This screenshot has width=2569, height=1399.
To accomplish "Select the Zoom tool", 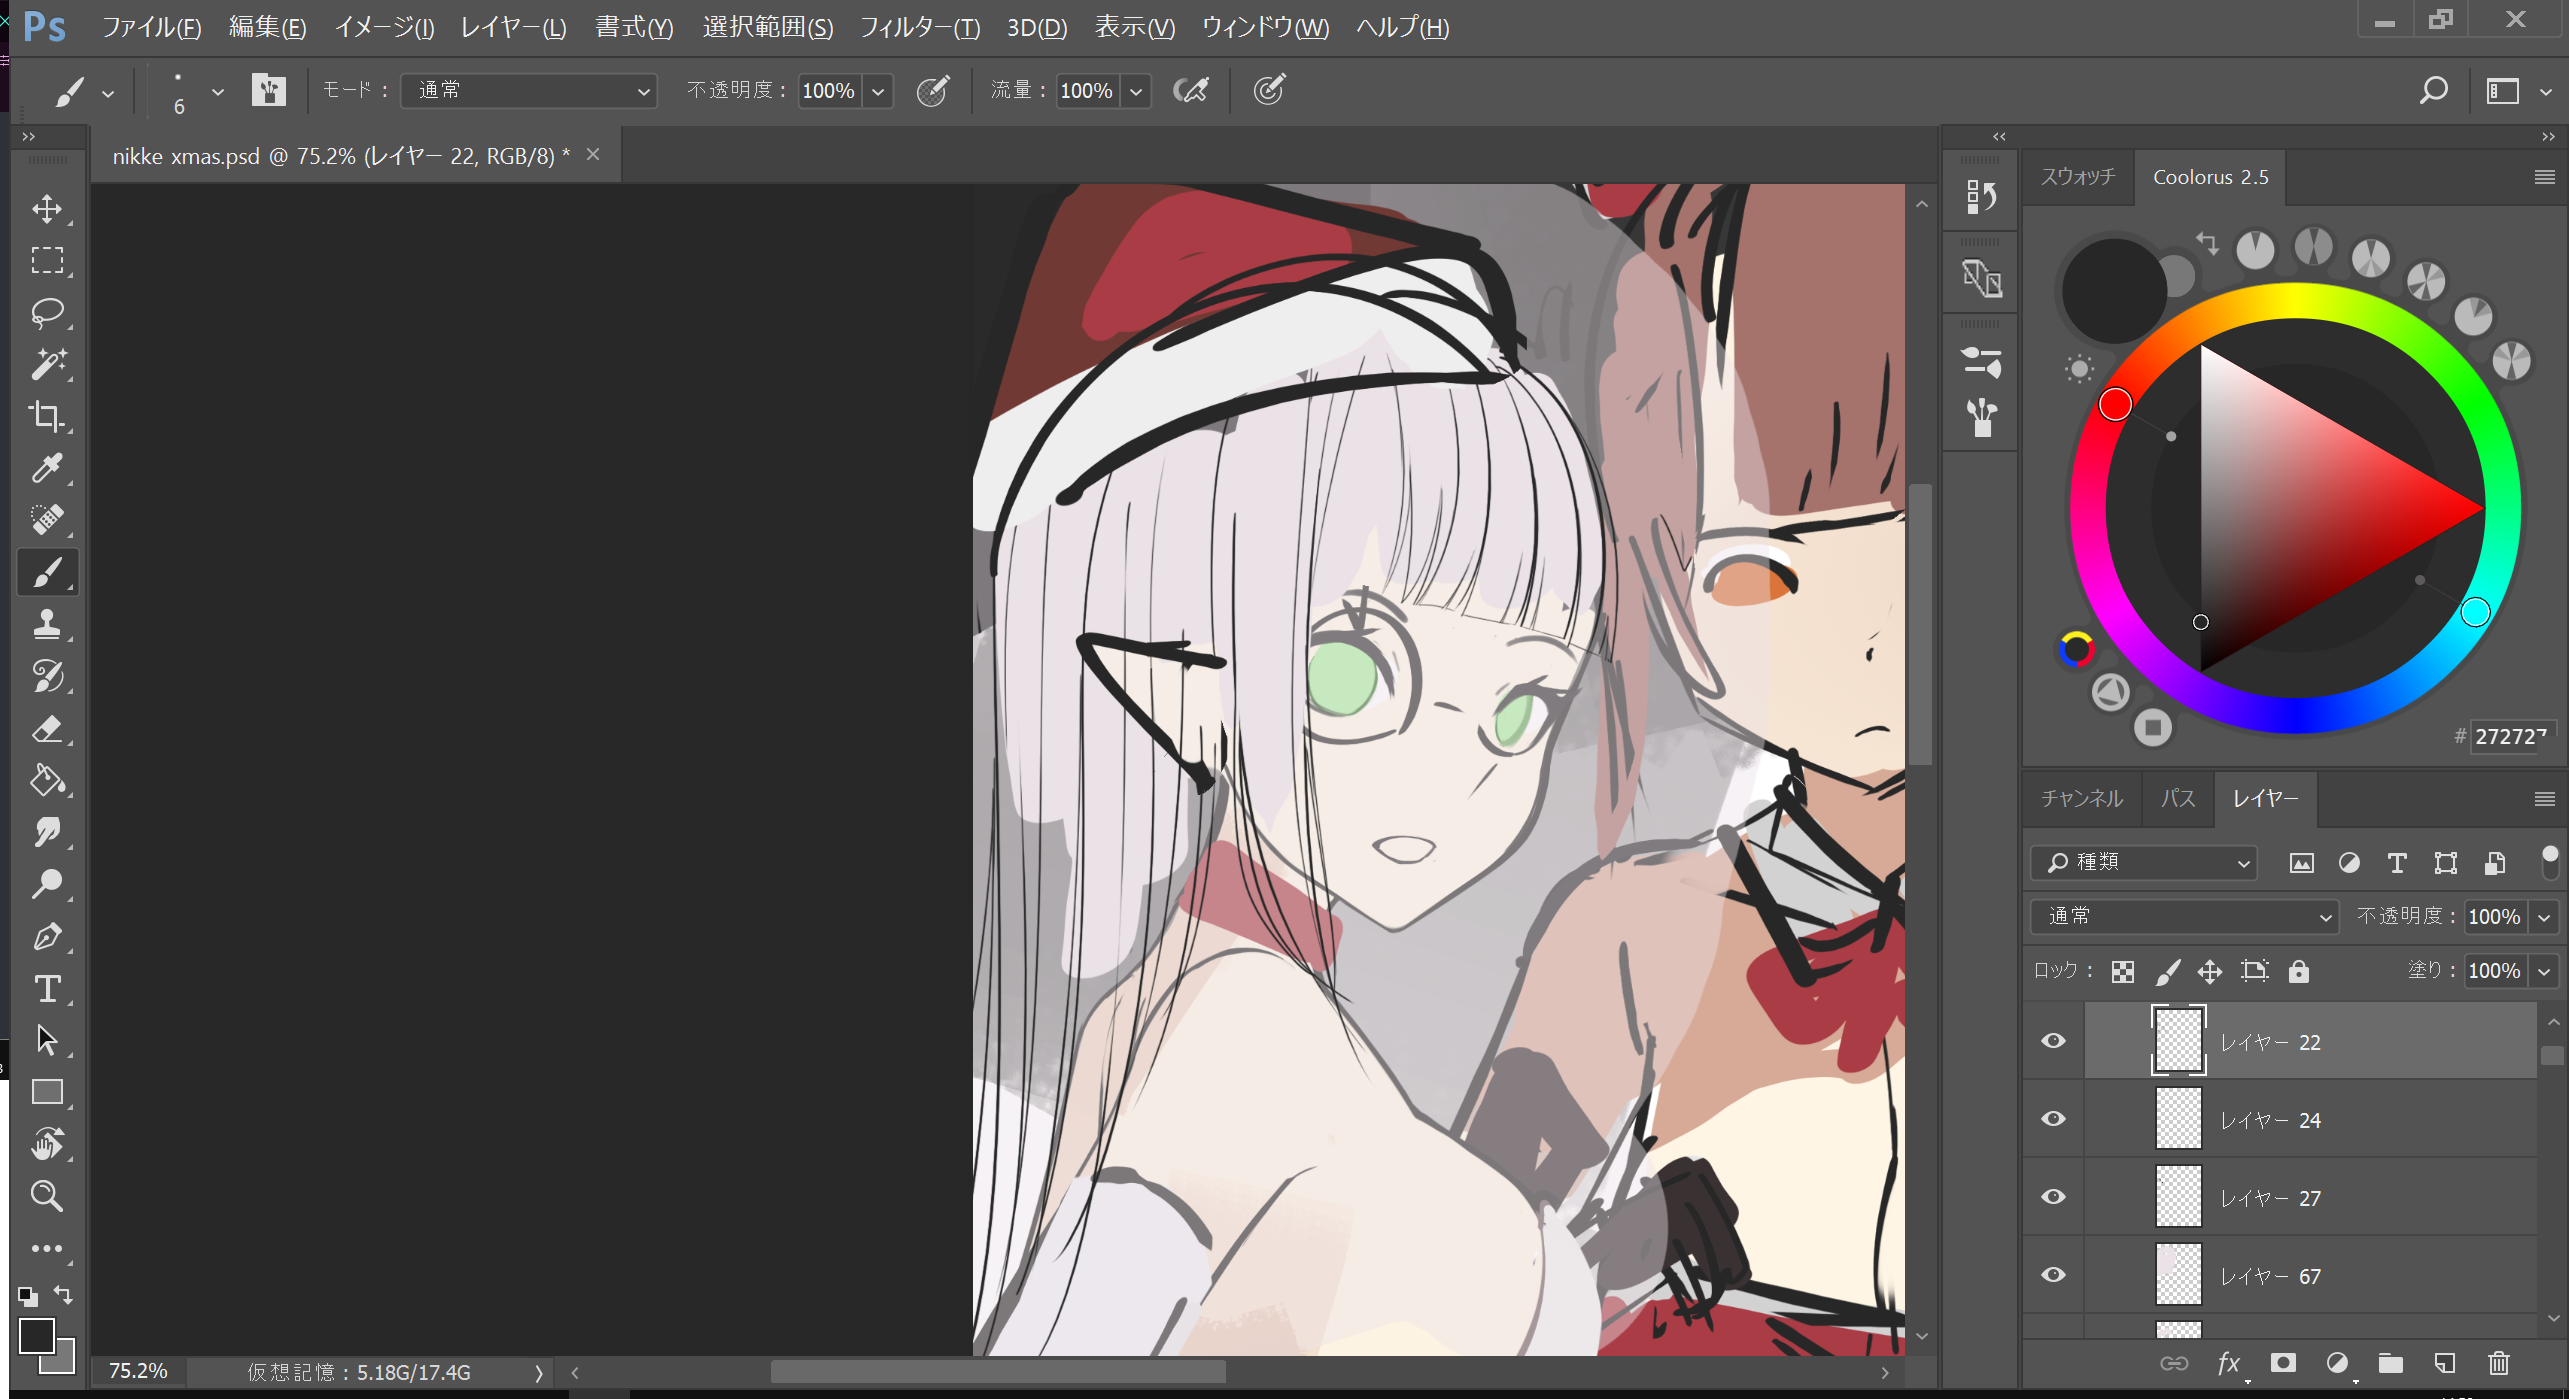I will (47, 1196).
